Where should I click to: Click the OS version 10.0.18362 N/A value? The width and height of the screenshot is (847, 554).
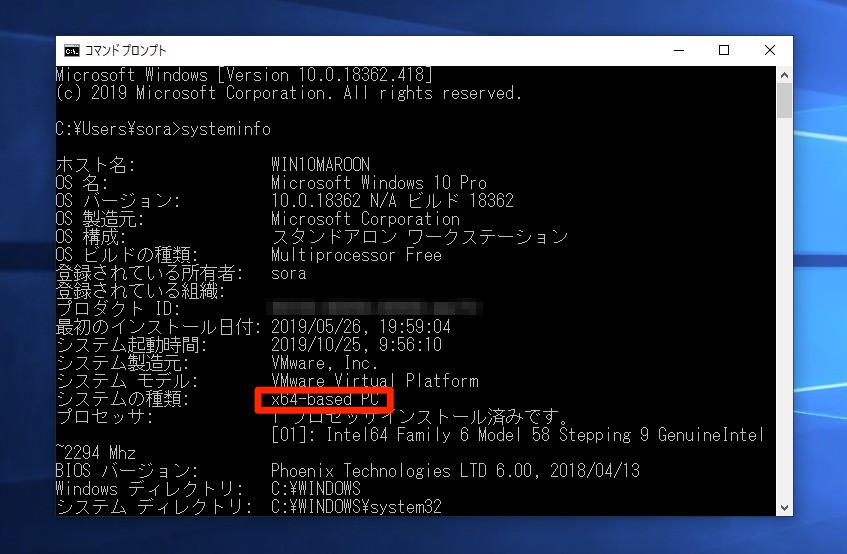pyautogui.click(x=392, y=201)
